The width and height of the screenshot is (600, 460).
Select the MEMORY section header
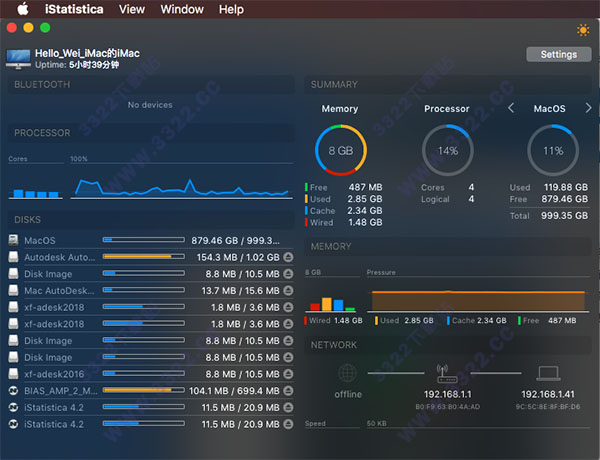tap(448, 246)
